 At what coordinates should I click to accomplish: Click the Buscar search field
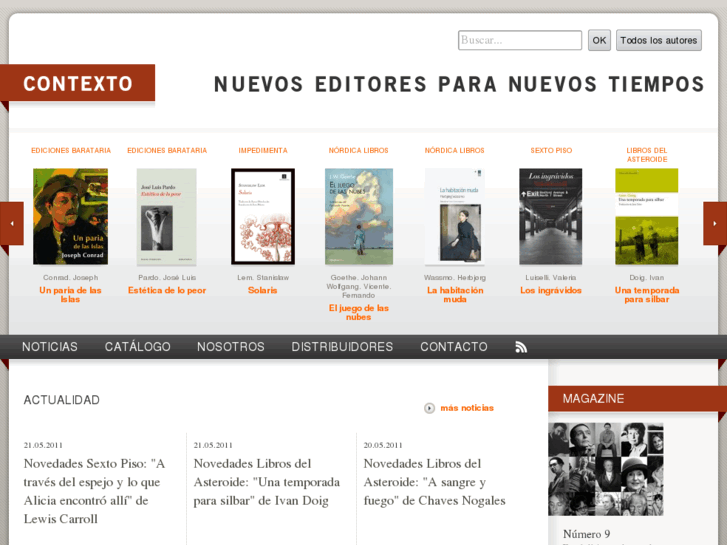(x=520, y=40)
